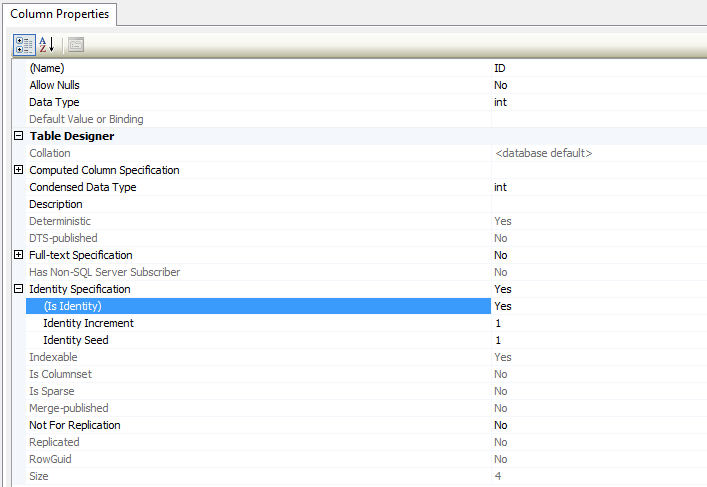Click the Indexable value Yes
The height and width of the screenshot is (487, 707).
click(503, 357)
